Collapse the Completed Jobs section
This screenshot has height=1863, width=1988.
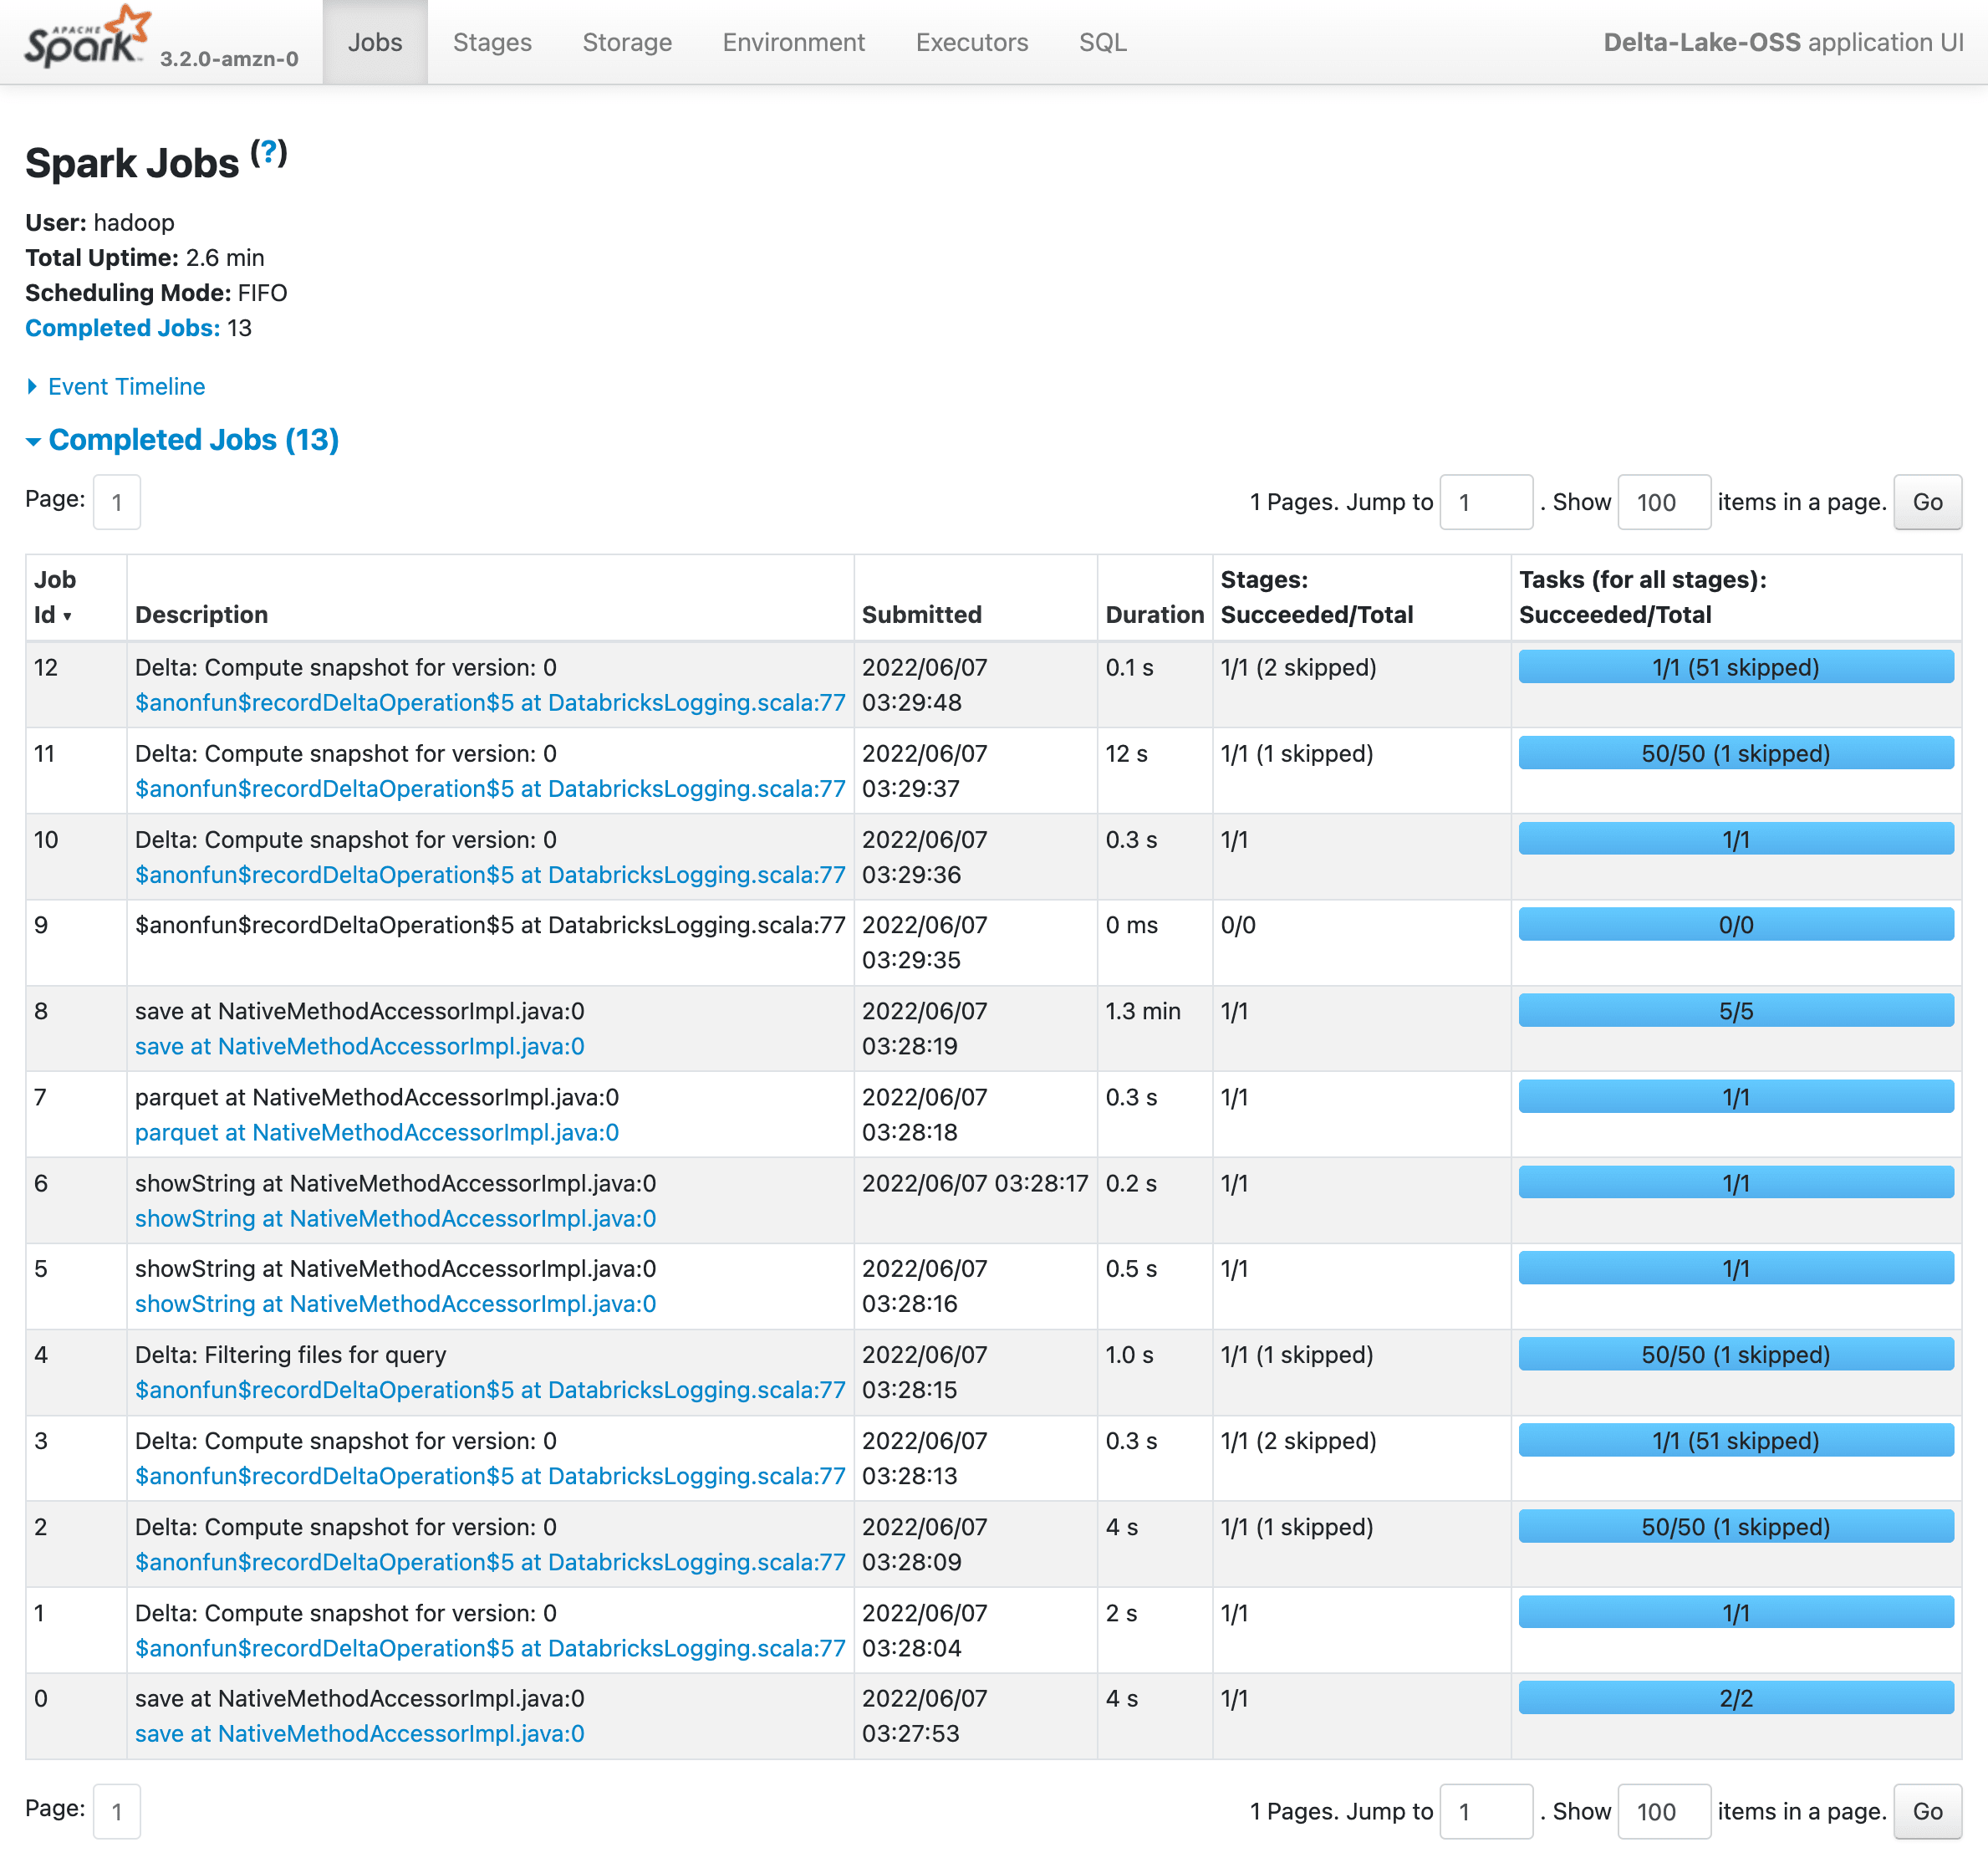(182, 440)
